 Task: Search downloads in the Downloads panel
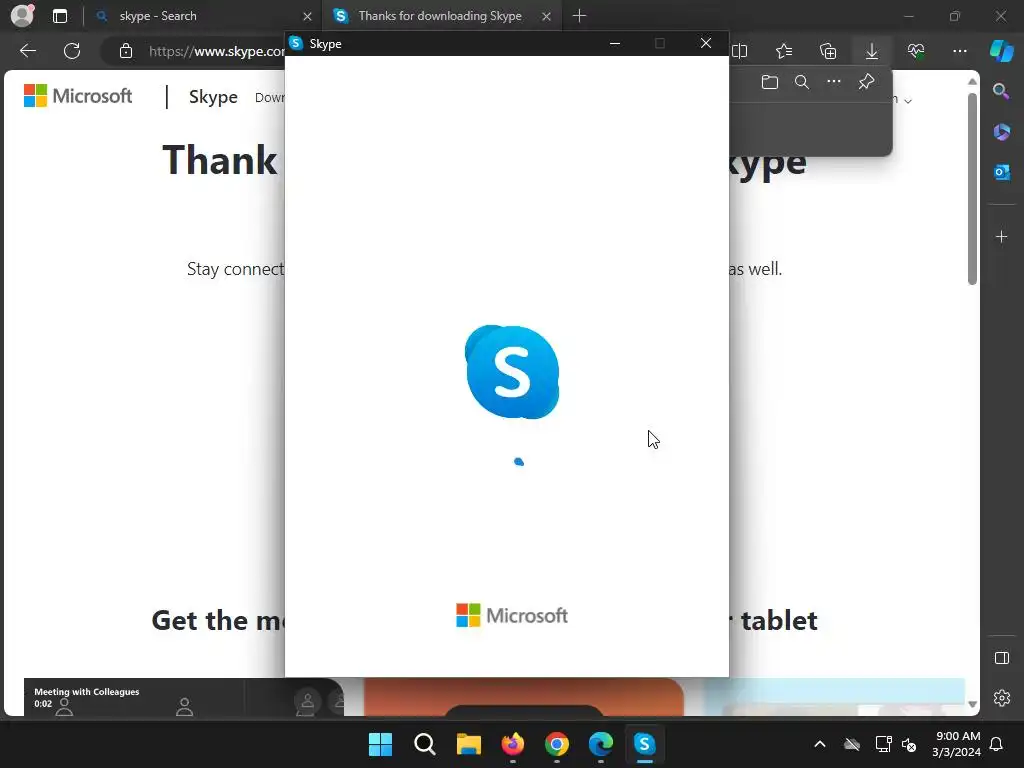tap(802, 82)
